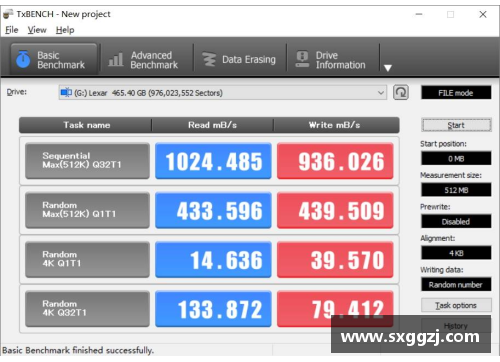Click read value 433.596
This screenshot has height=362, width=500.
(x=213, y=210)
